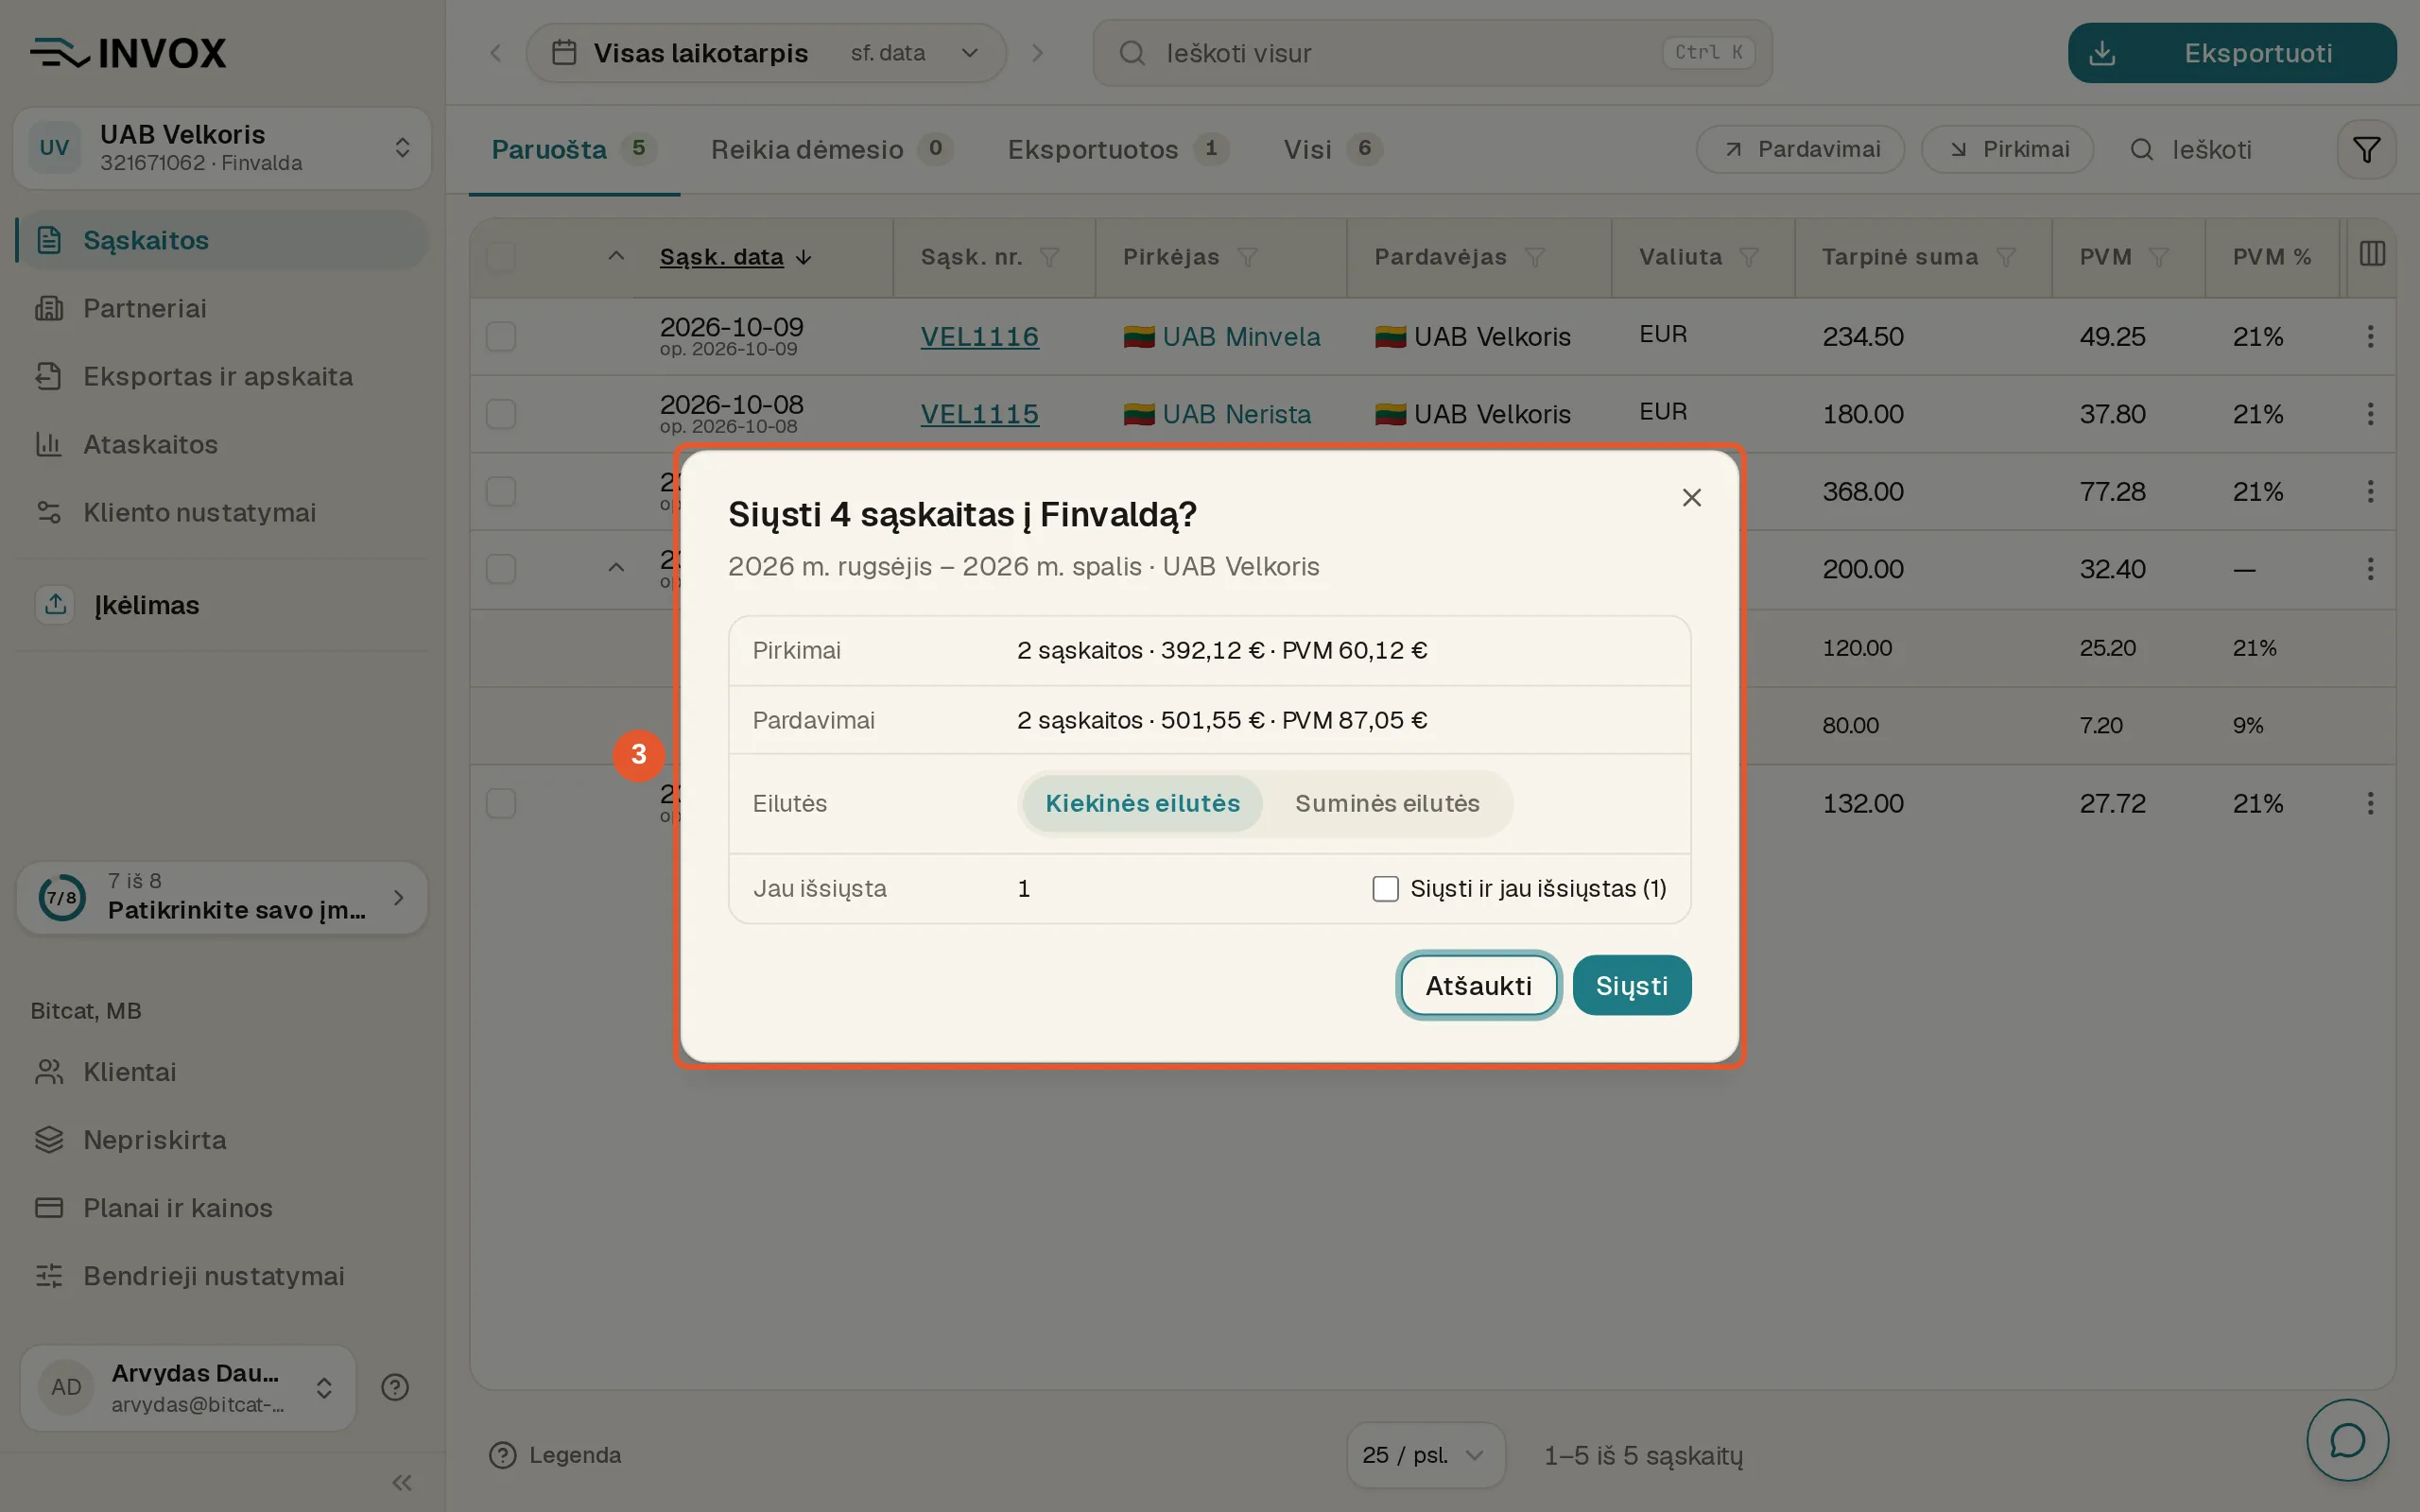Collapse the sidebar with double chevron
The width and height of the screenshot is (2420, 1512).
(402, 1482)
